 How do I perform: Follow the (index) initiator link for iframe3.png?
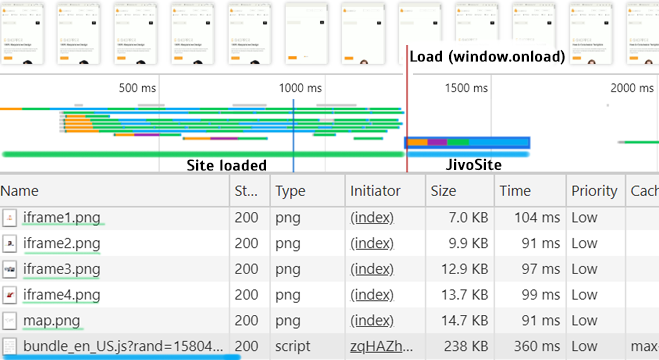[372, 269]
